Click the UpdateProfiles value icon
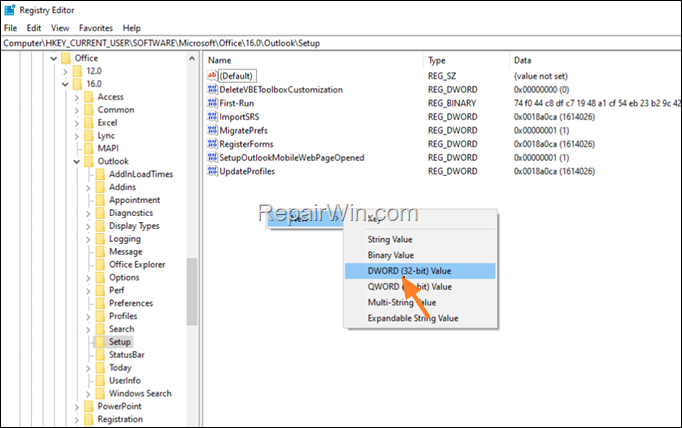Viewport: 682px width, 428px height. (x=212, y=171)
